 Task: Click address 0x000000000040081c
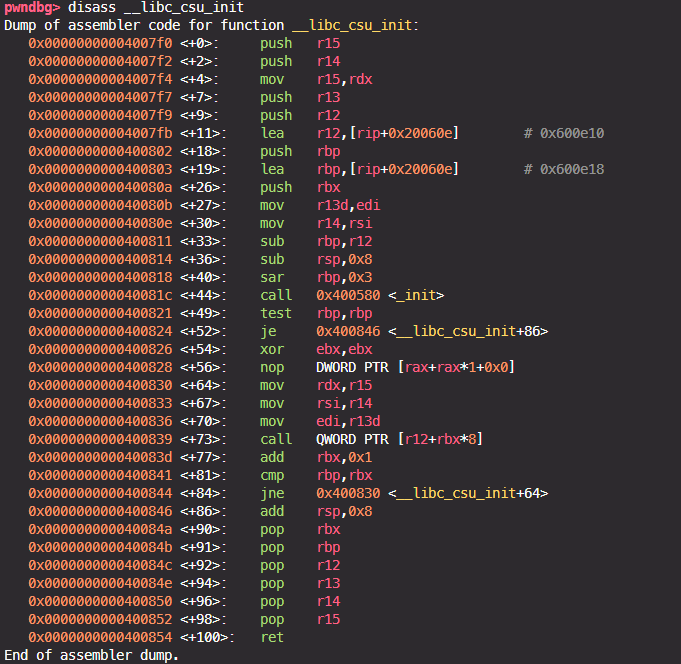coord(100,295)
